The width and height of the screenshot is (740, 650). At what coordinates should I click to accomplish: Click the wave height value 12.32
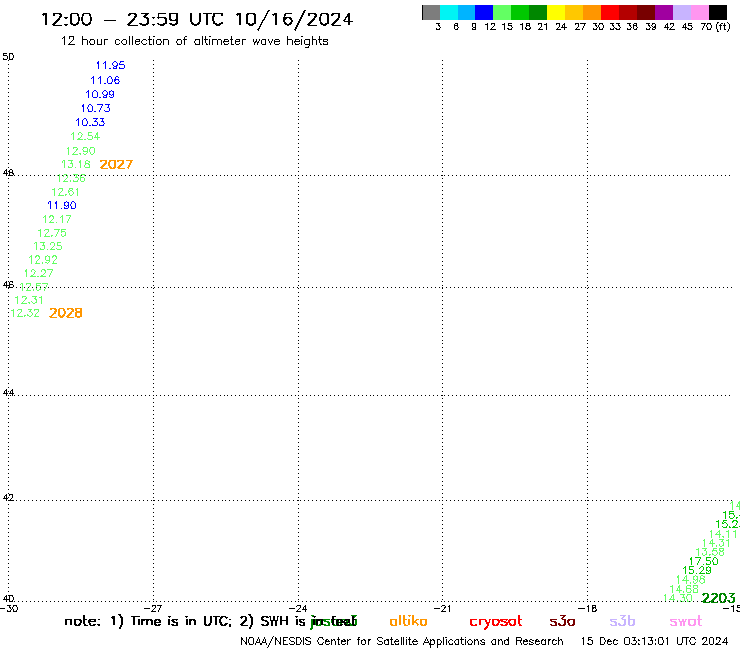(x=25, y=313)
